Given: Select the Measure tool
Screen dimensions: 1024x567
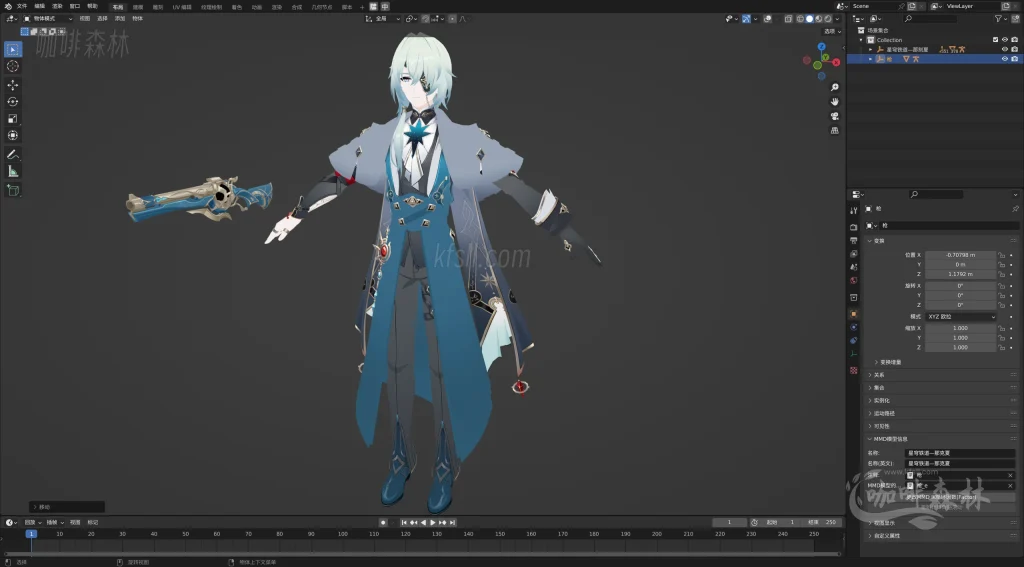Looking at the screenshot, I should pyautogui.click(x=12, y=171).
